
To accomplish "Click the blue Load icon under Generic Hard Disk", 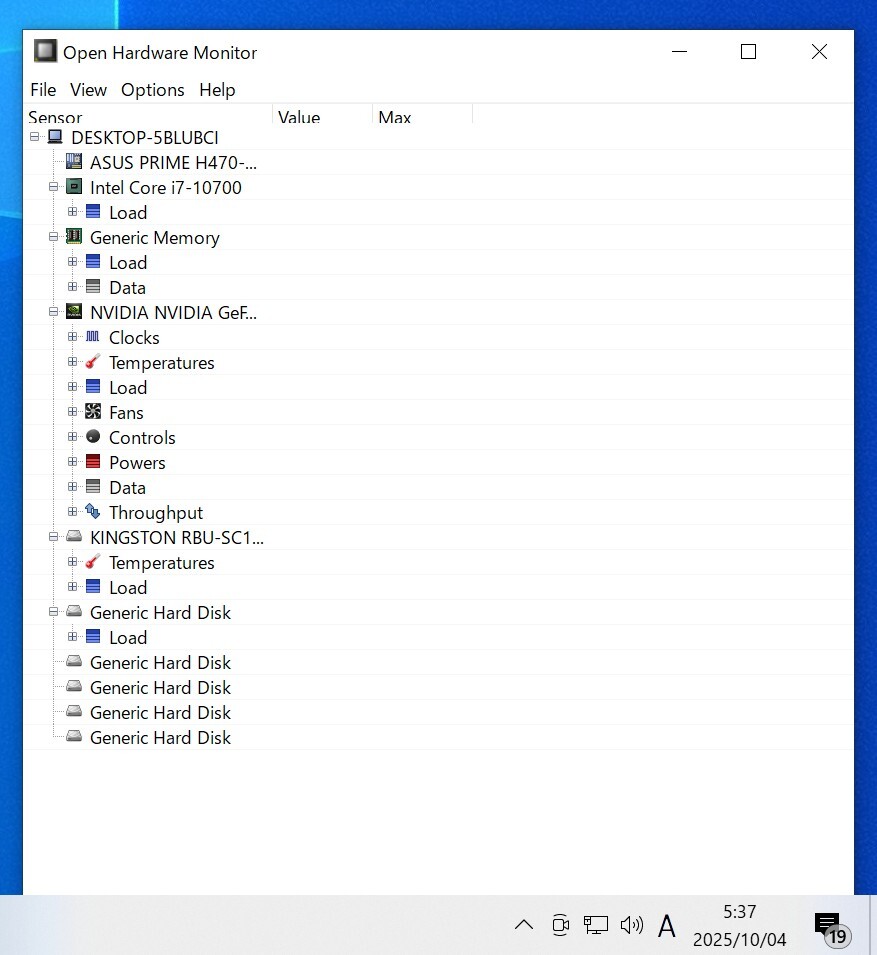I will (x=93, y=636).
